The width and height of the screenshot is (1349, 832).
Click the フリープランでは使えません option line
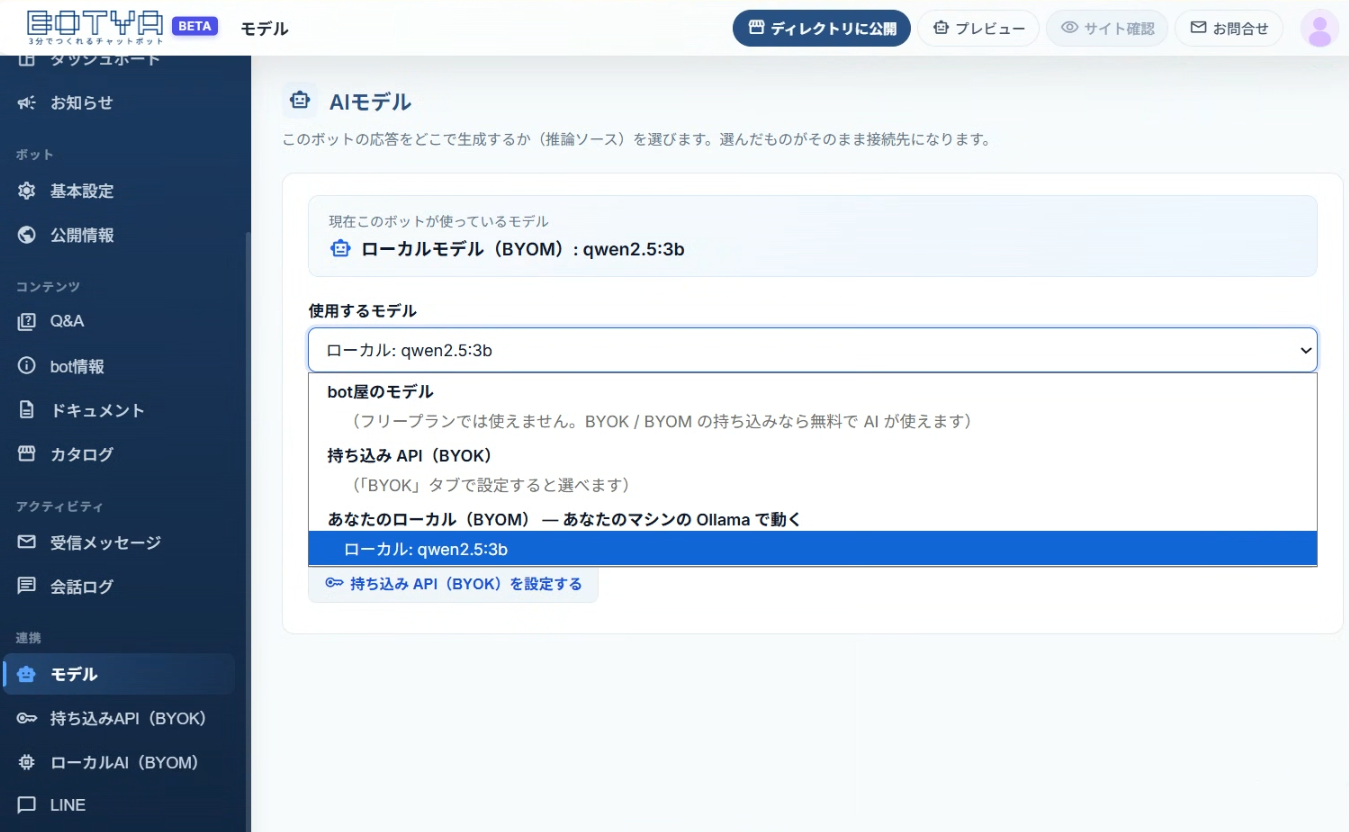click(x=661, y=421)
